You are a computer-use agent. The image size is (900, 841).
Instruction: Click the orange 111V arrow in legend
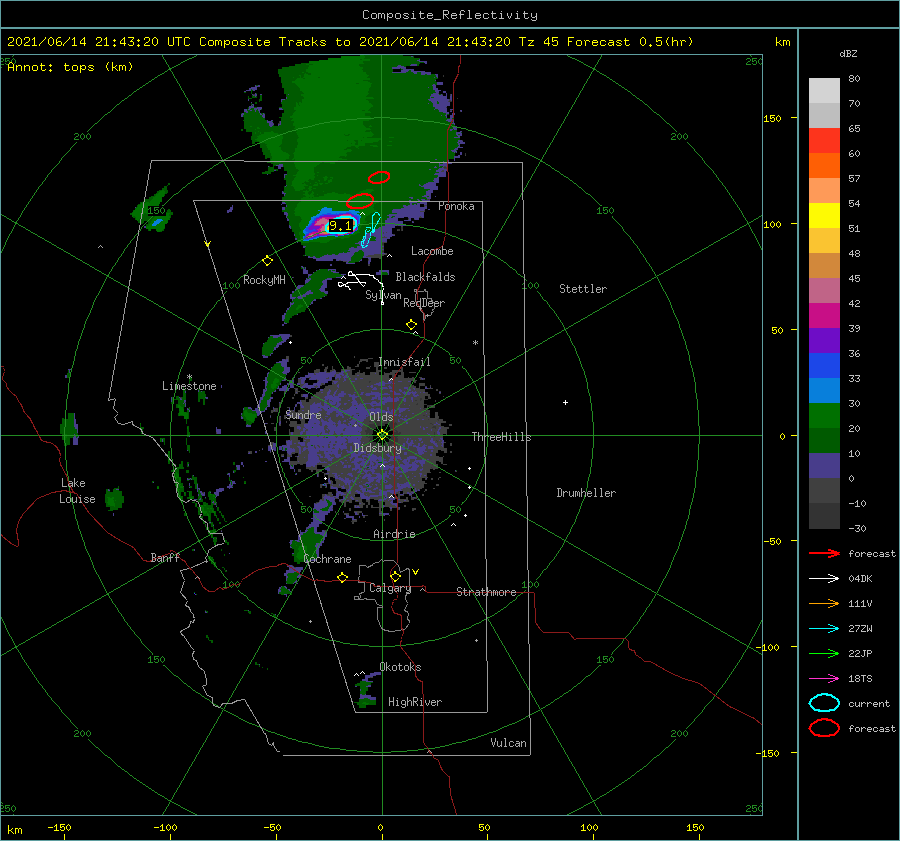pyautogui.click(x=824, y=603)
